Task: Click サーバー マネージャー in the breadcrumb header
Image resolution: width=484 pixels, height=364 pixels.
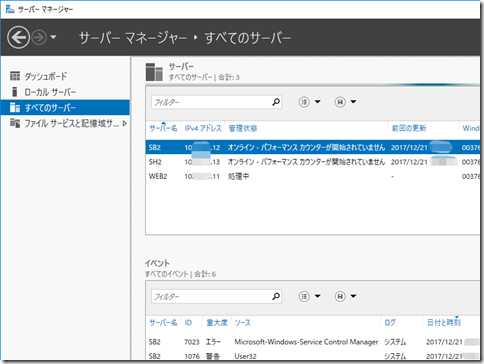Action: pos(133,38)
